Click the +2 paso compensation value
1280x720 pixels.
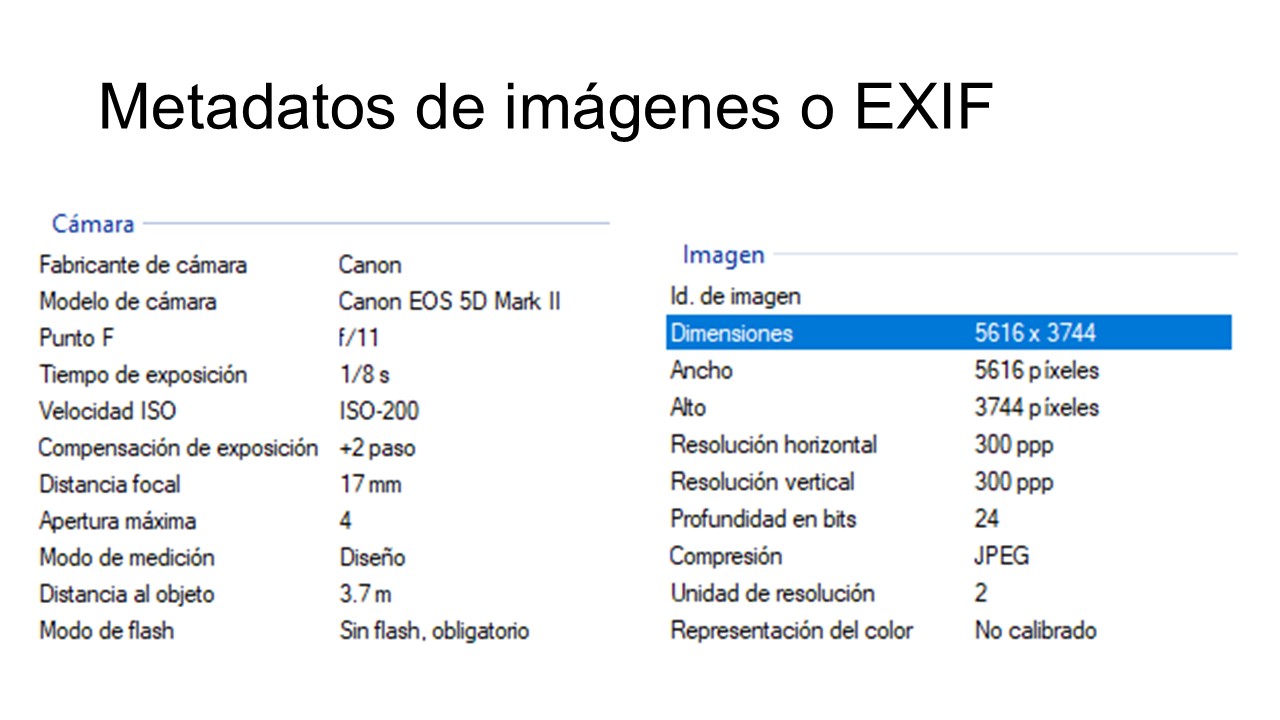[377, 448]
